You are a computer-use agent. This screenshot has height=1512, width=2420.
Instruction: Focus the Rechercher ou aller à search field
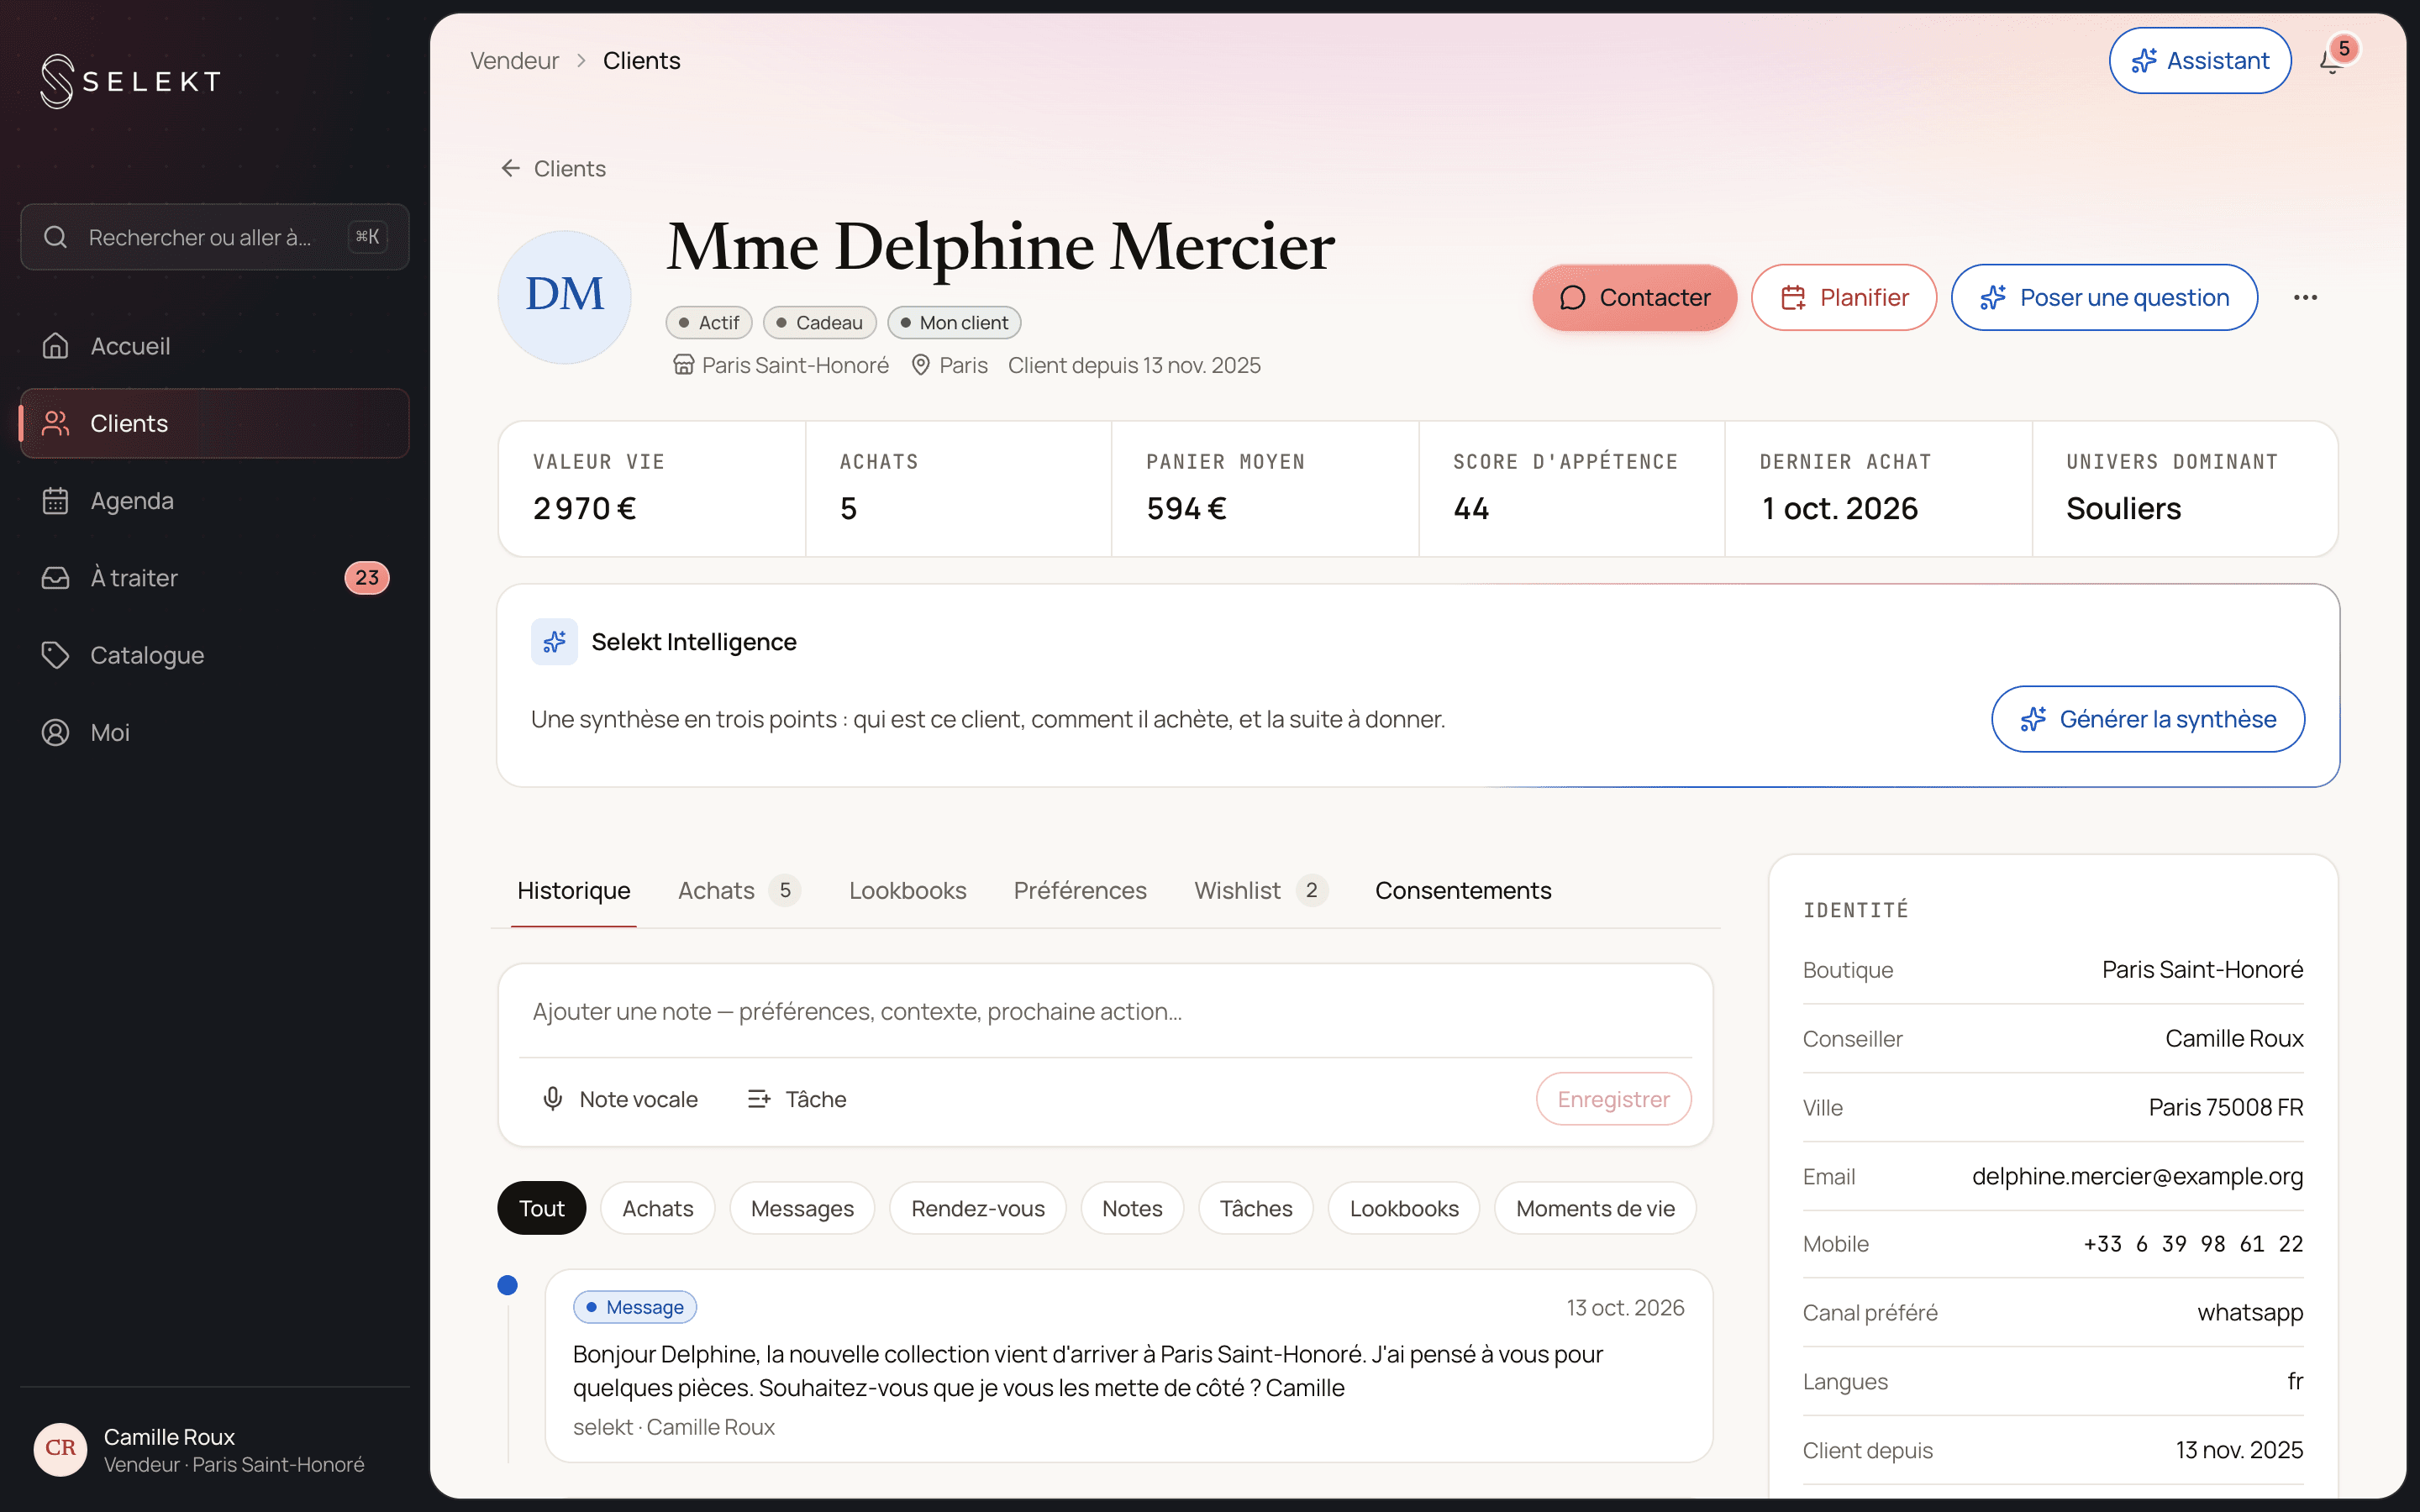click(215, 237)
